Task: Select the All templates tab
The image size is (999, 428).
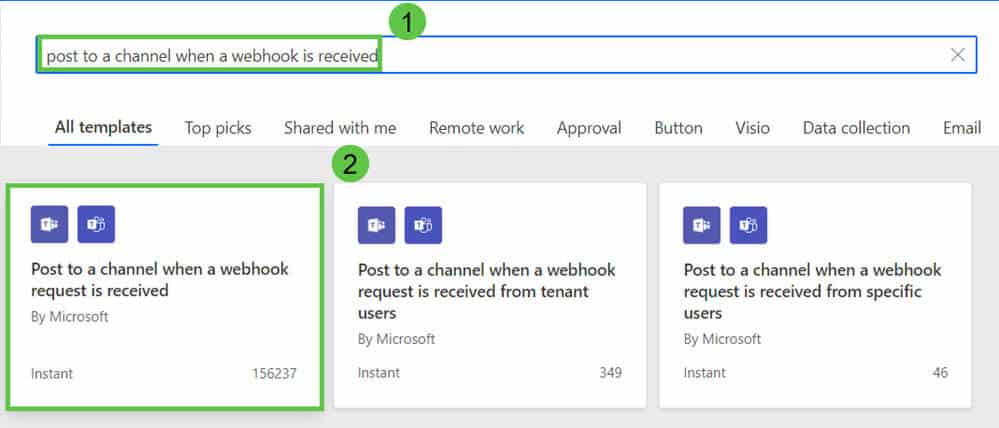Action: pyautogui.click(x=103, y=127)
